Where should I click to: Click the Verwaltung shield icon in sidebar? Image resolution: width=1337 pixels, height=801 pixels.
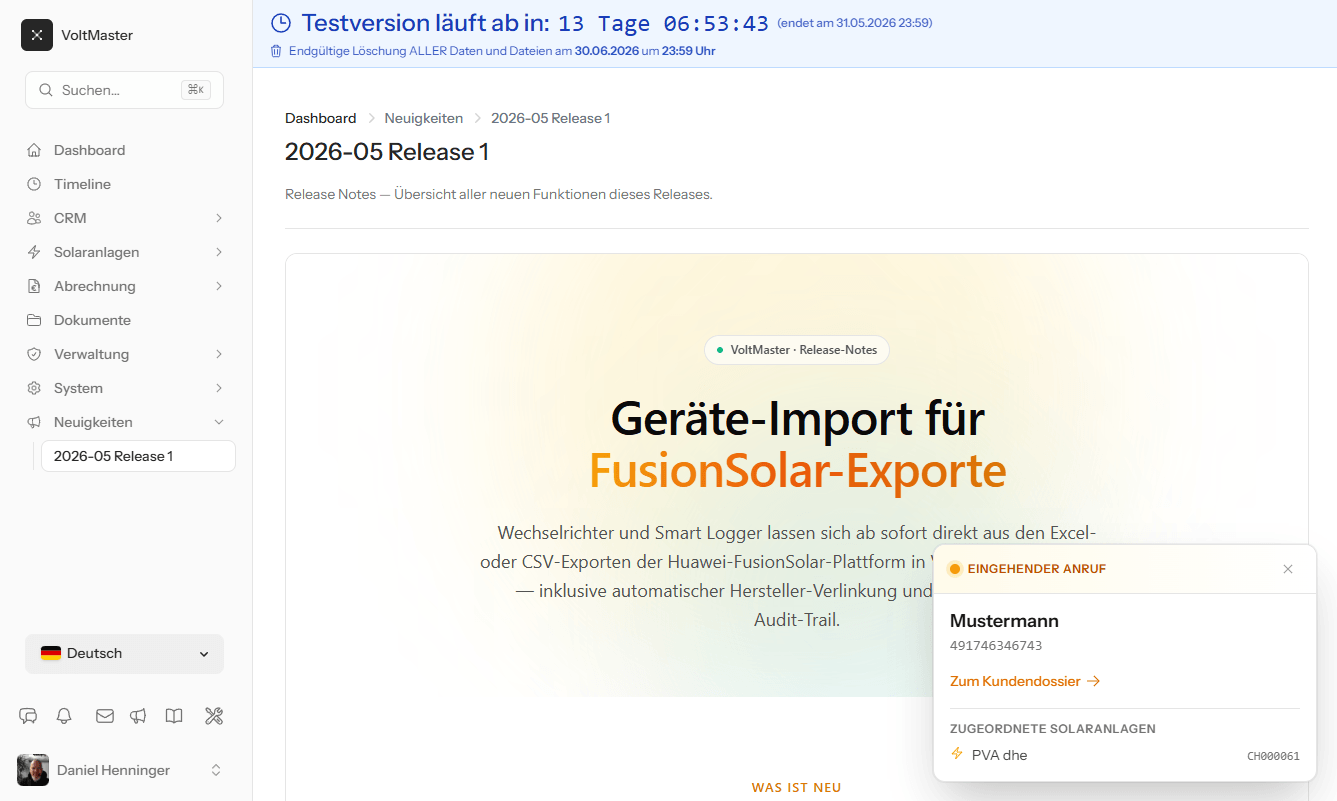click(34, 354)
